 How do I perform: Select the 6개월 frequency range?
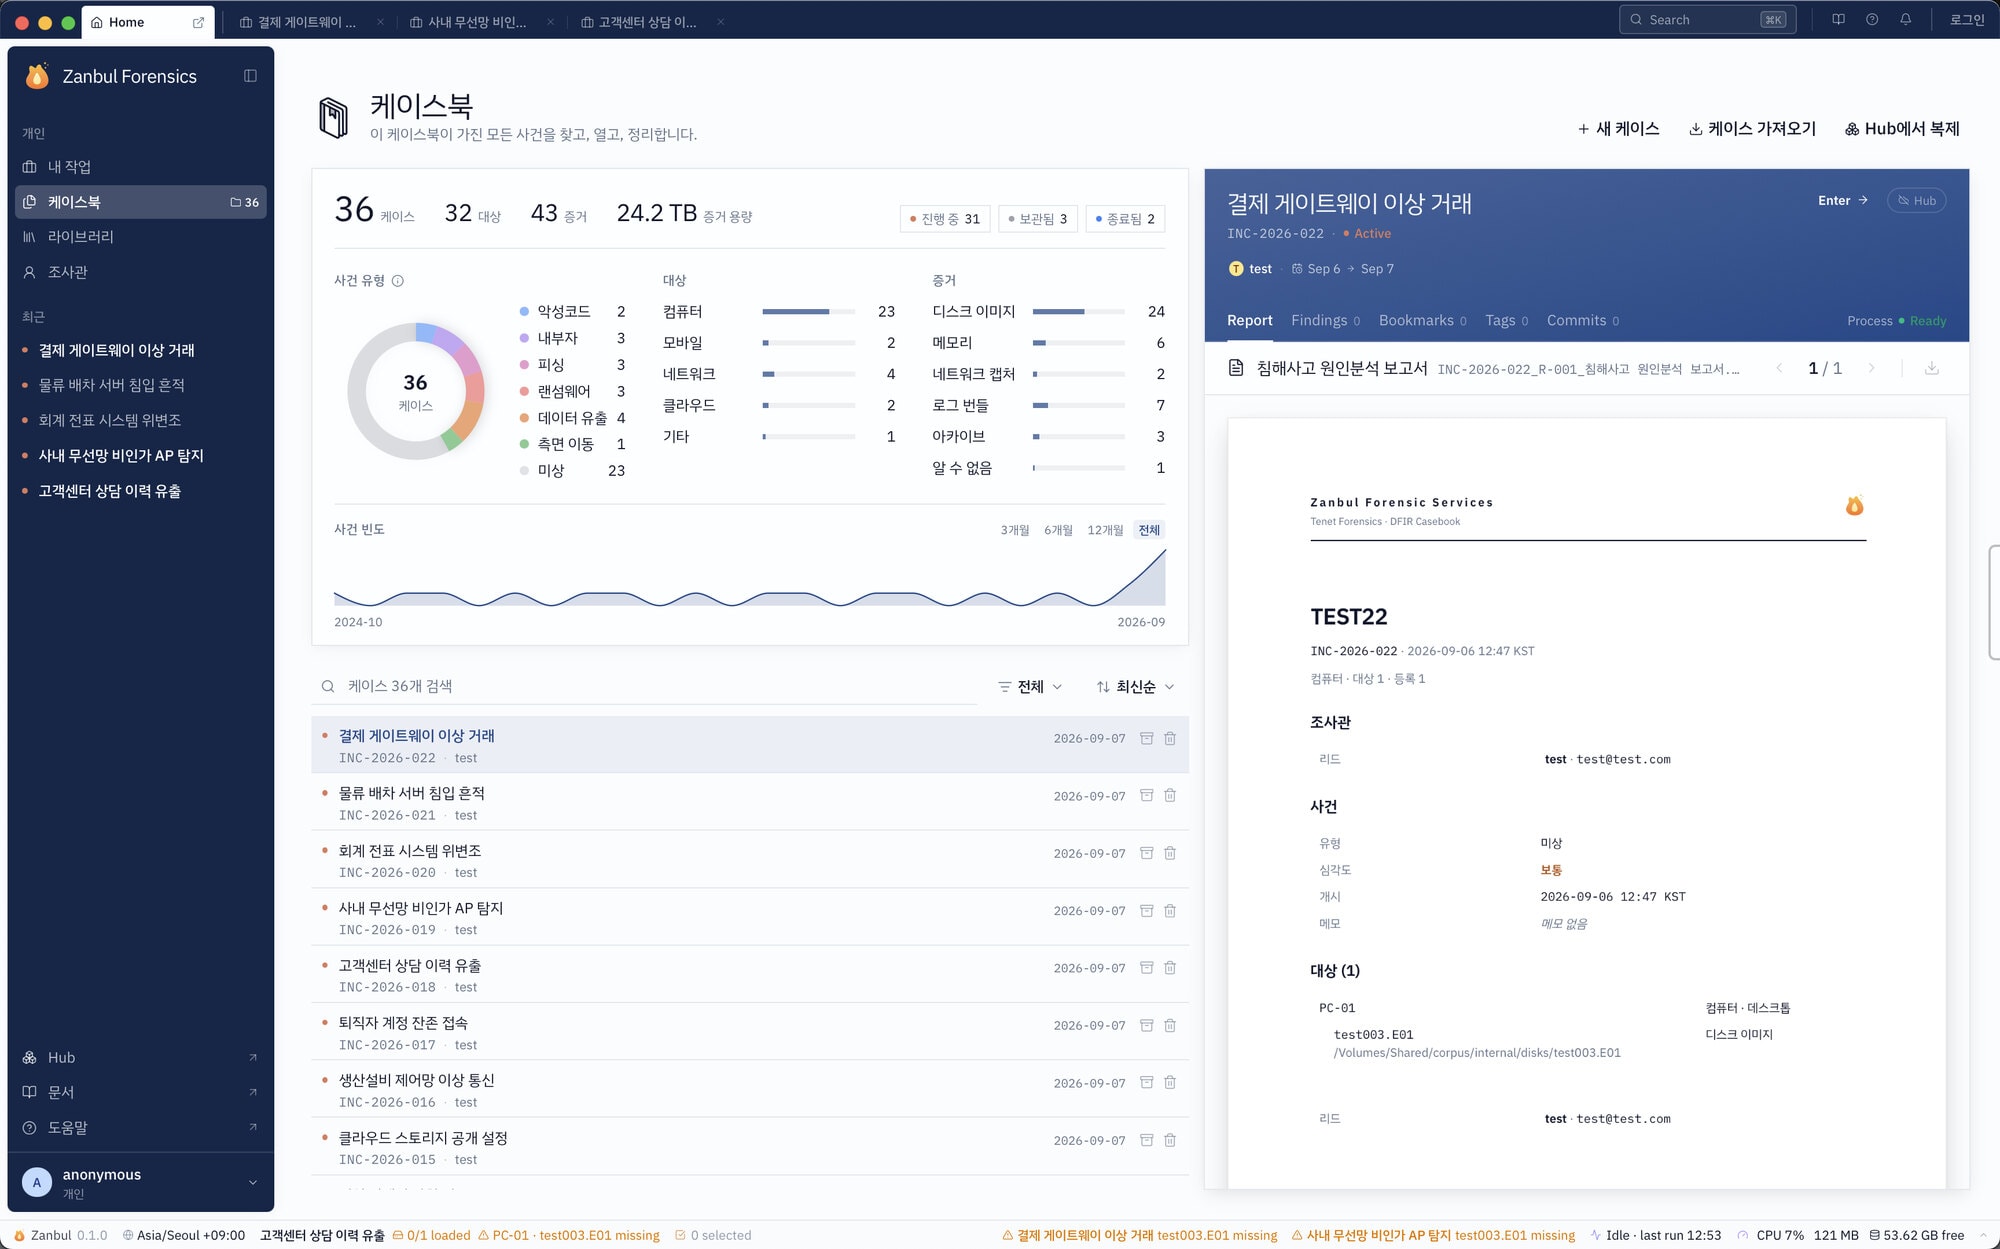(x=1058, y=530)
